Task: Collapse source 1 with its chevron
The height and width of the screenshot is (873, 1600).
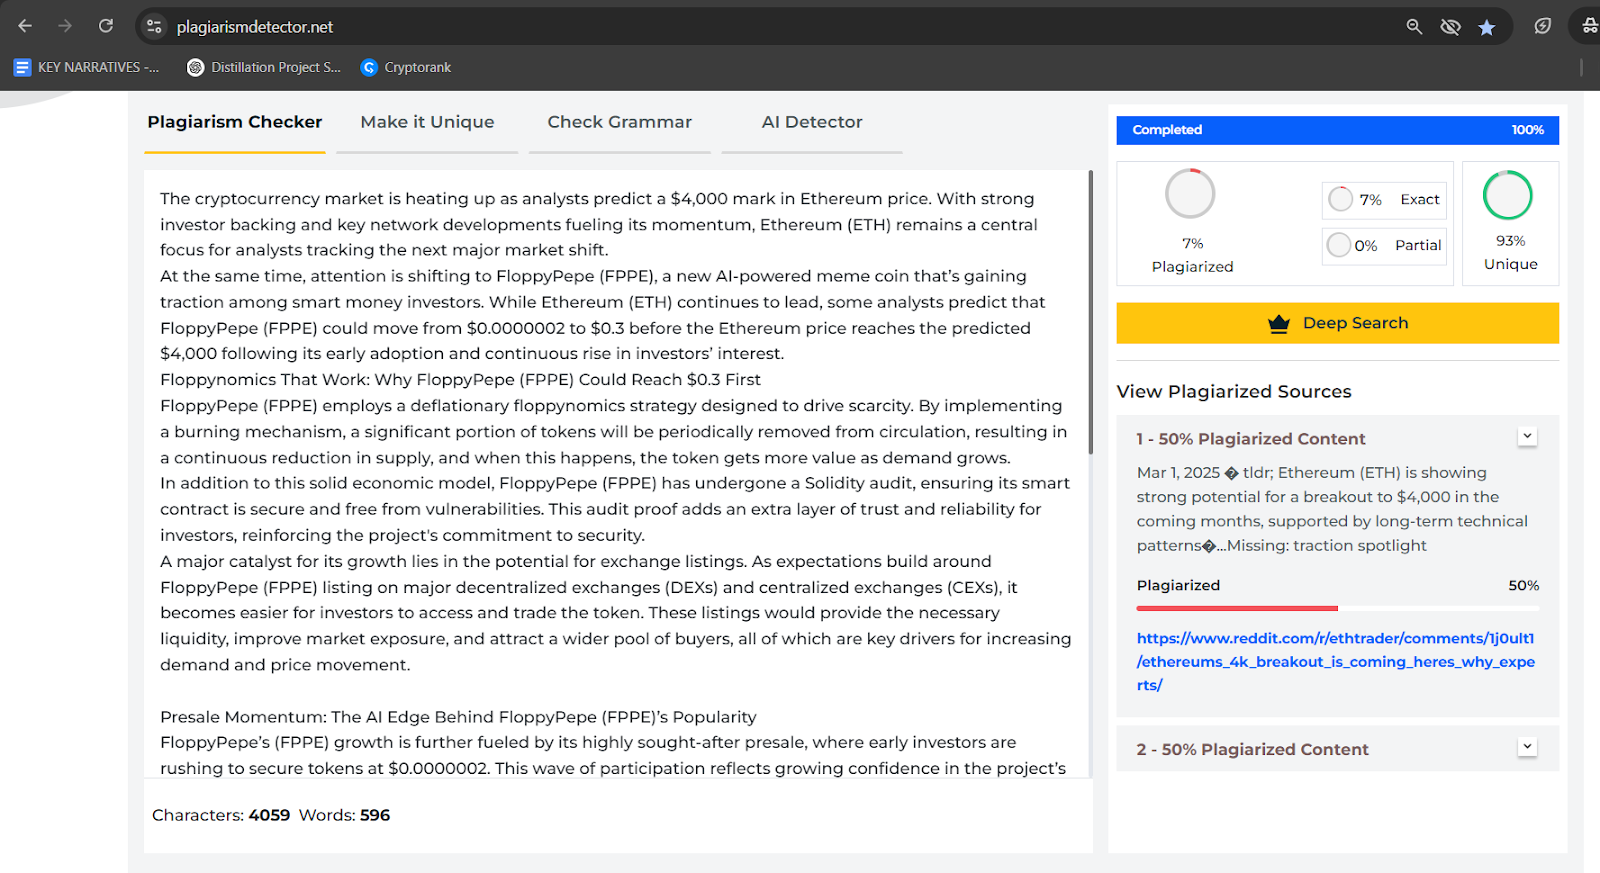Action: pyautogui.click(x=1527, y=436)
